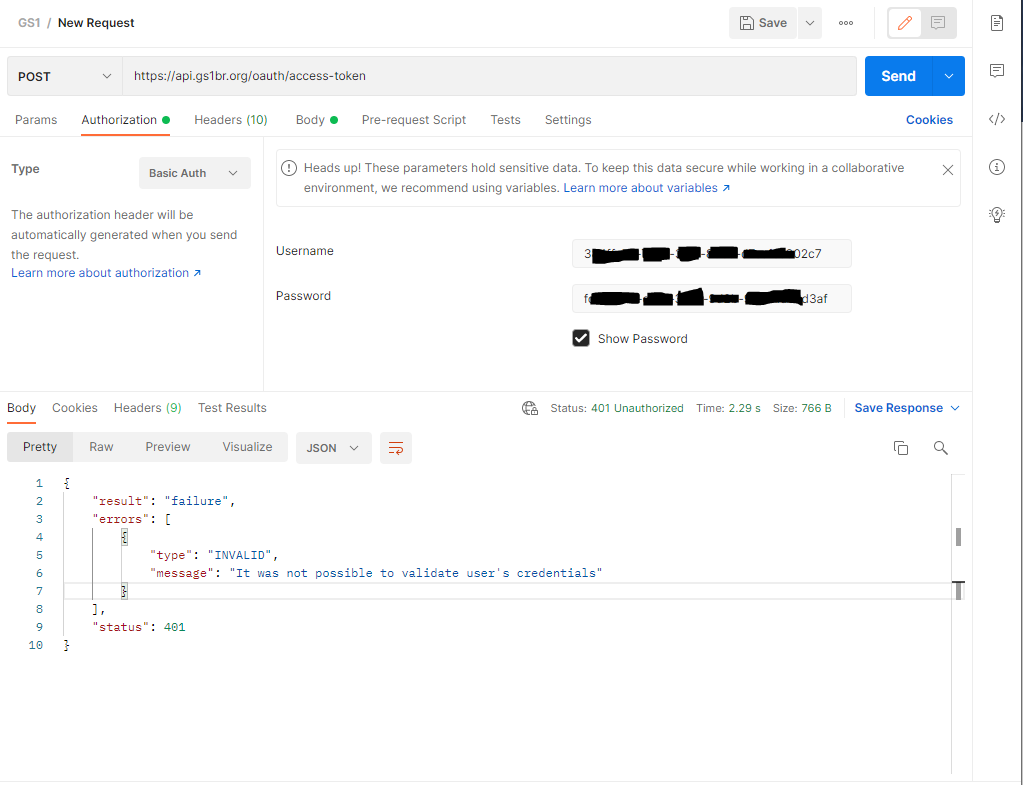
Task: Copy the response body
Action: (x=901, y=448)
